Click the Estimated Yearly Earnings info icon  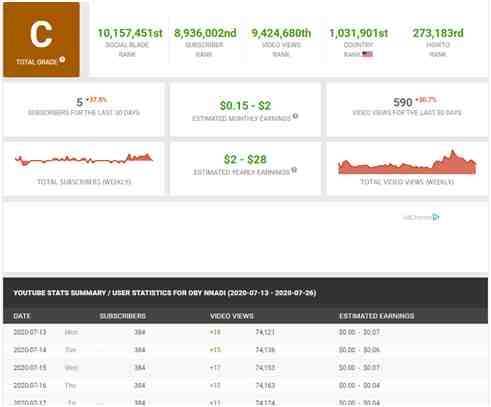(294, 170)
